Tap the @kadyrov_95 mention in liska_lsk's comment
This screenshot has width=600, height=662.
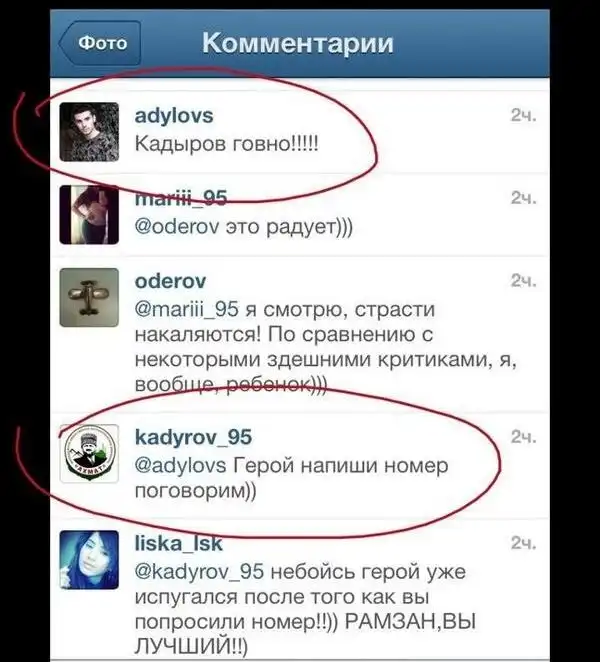coord(199,572)
